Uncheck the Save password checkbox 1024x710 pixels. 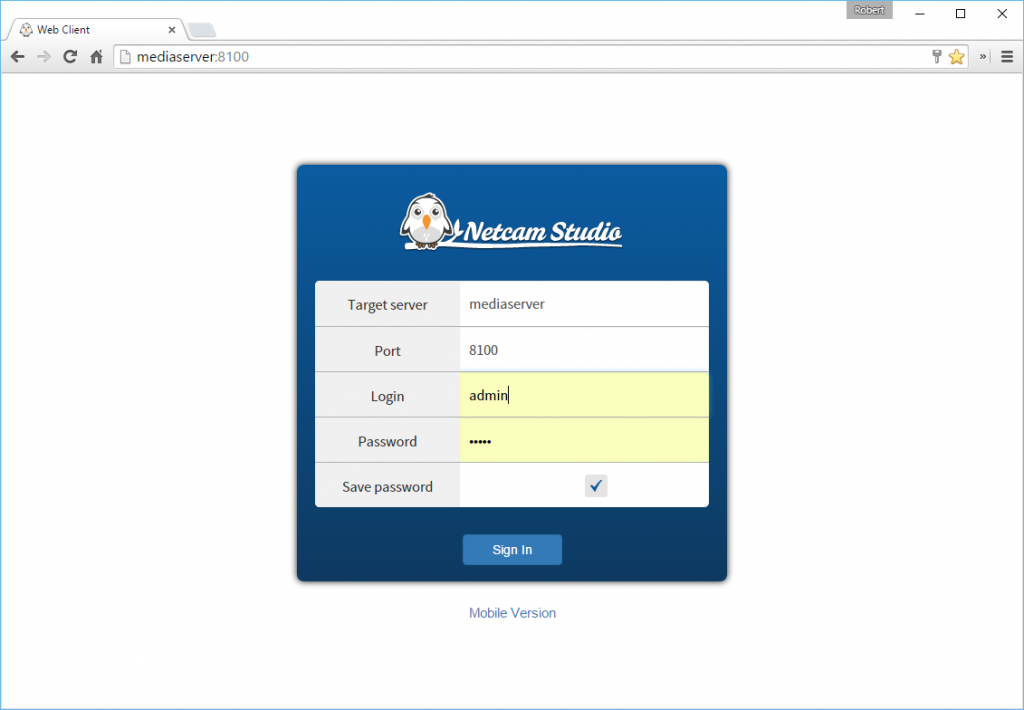coord(595,485)
